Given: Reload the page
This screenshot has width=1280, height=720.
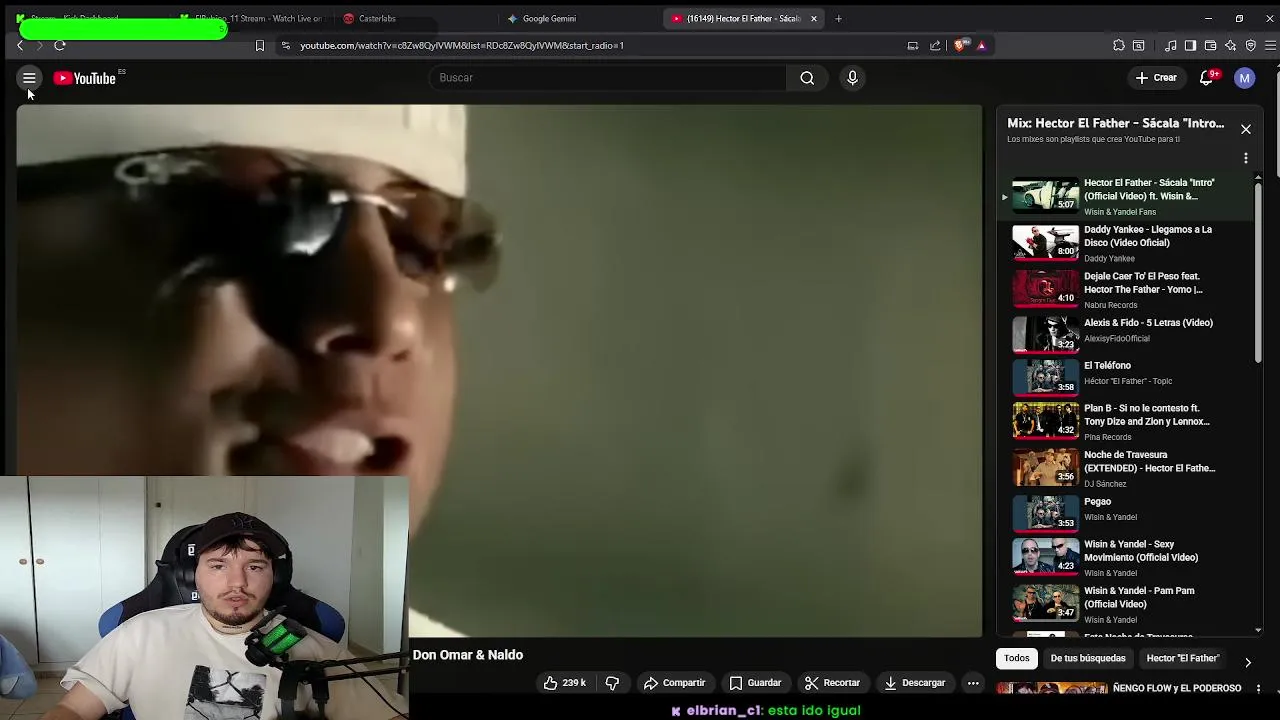Looking at the screenshot, I should (60, 45).
